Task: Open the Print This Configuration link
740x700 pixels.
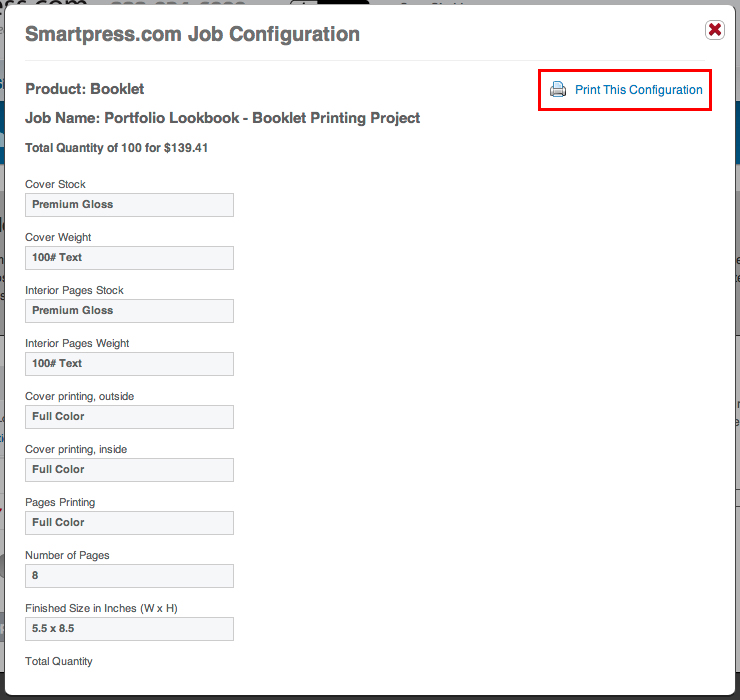Action: [x=638, y=90]
